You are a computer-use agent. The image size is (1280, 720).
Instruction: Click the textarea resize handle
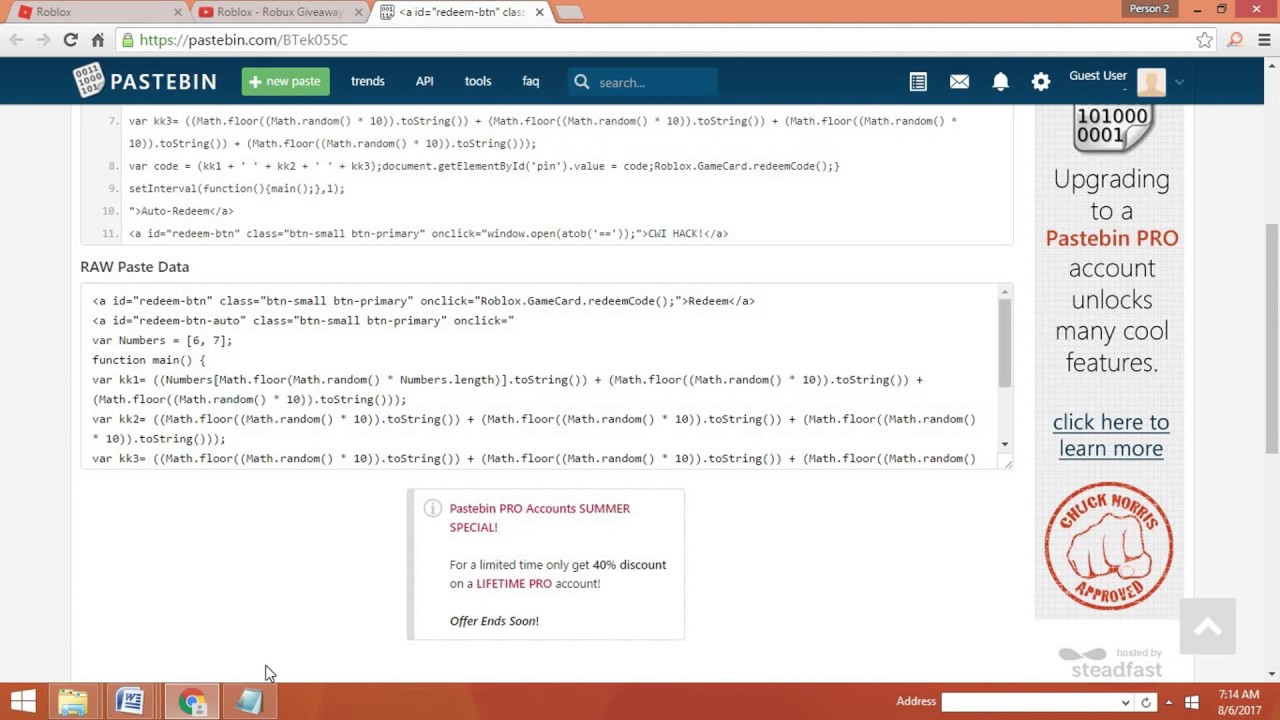point(1007,463)
